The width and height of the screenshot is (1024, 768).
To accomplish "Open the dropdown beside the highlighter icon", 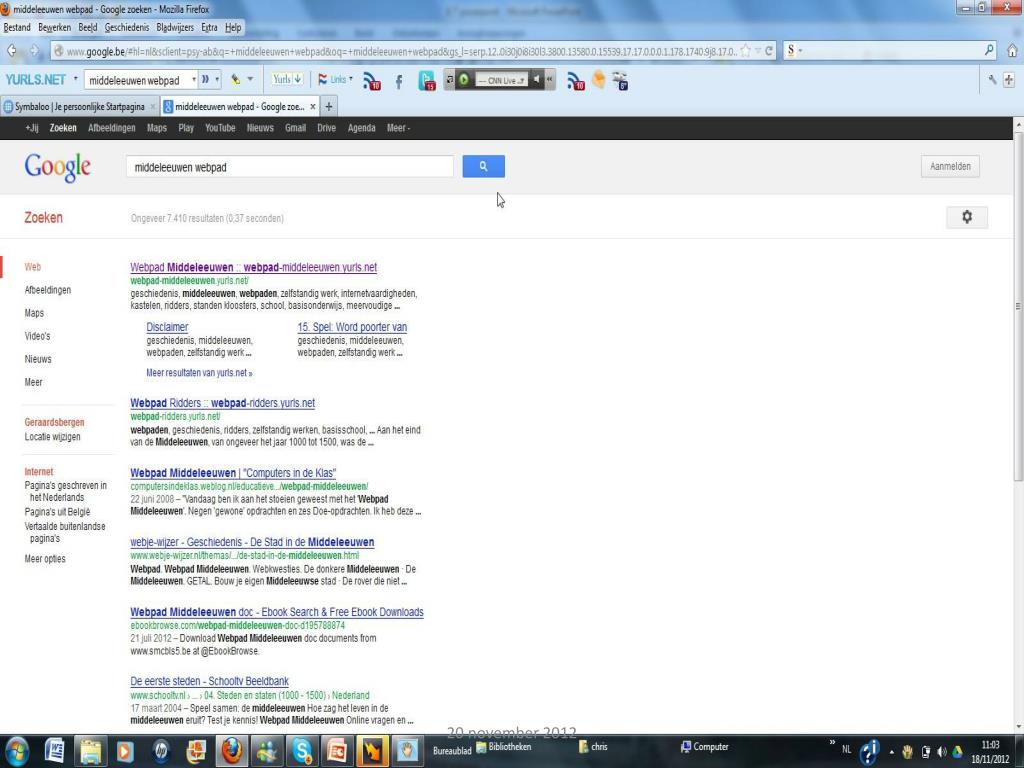I will point(250,79).
